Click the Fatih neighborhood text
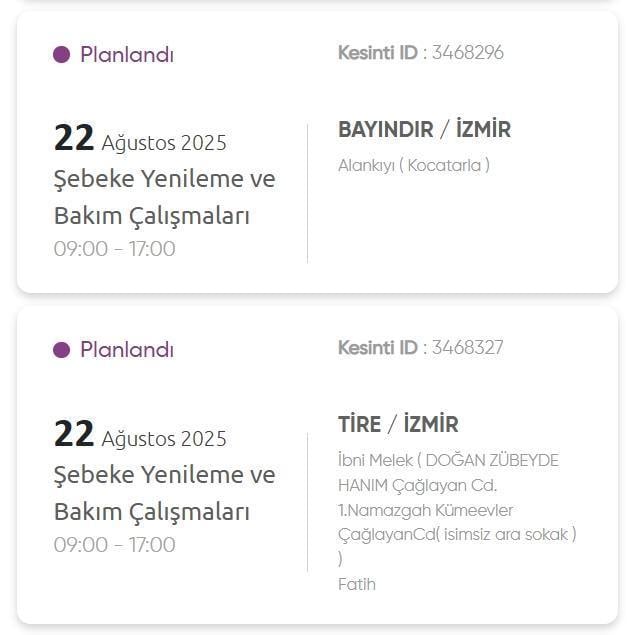 [x=357, y=584]
